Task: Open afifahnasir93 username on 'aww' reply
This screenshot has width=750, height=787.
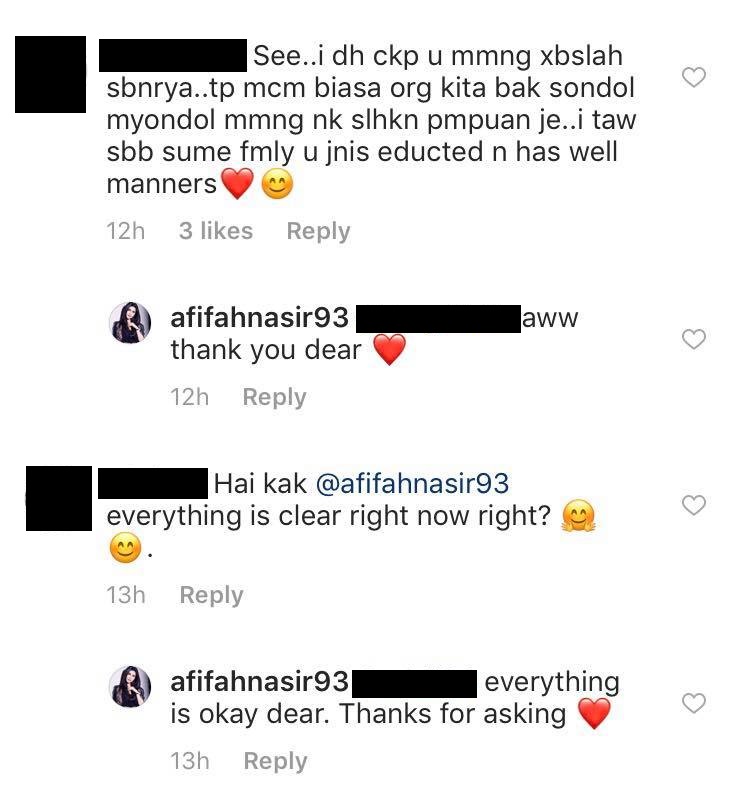Action: click(260, 318)
